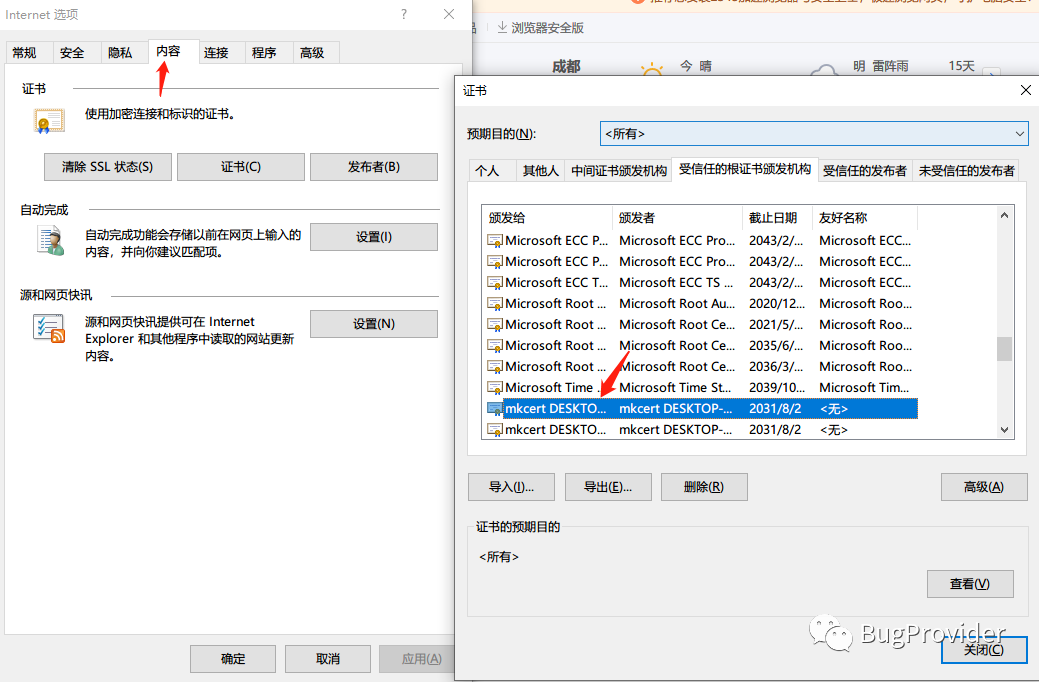Click the certificate list scrollbar thumb
Screen dimensions: 1039x682
[1005, 349]
